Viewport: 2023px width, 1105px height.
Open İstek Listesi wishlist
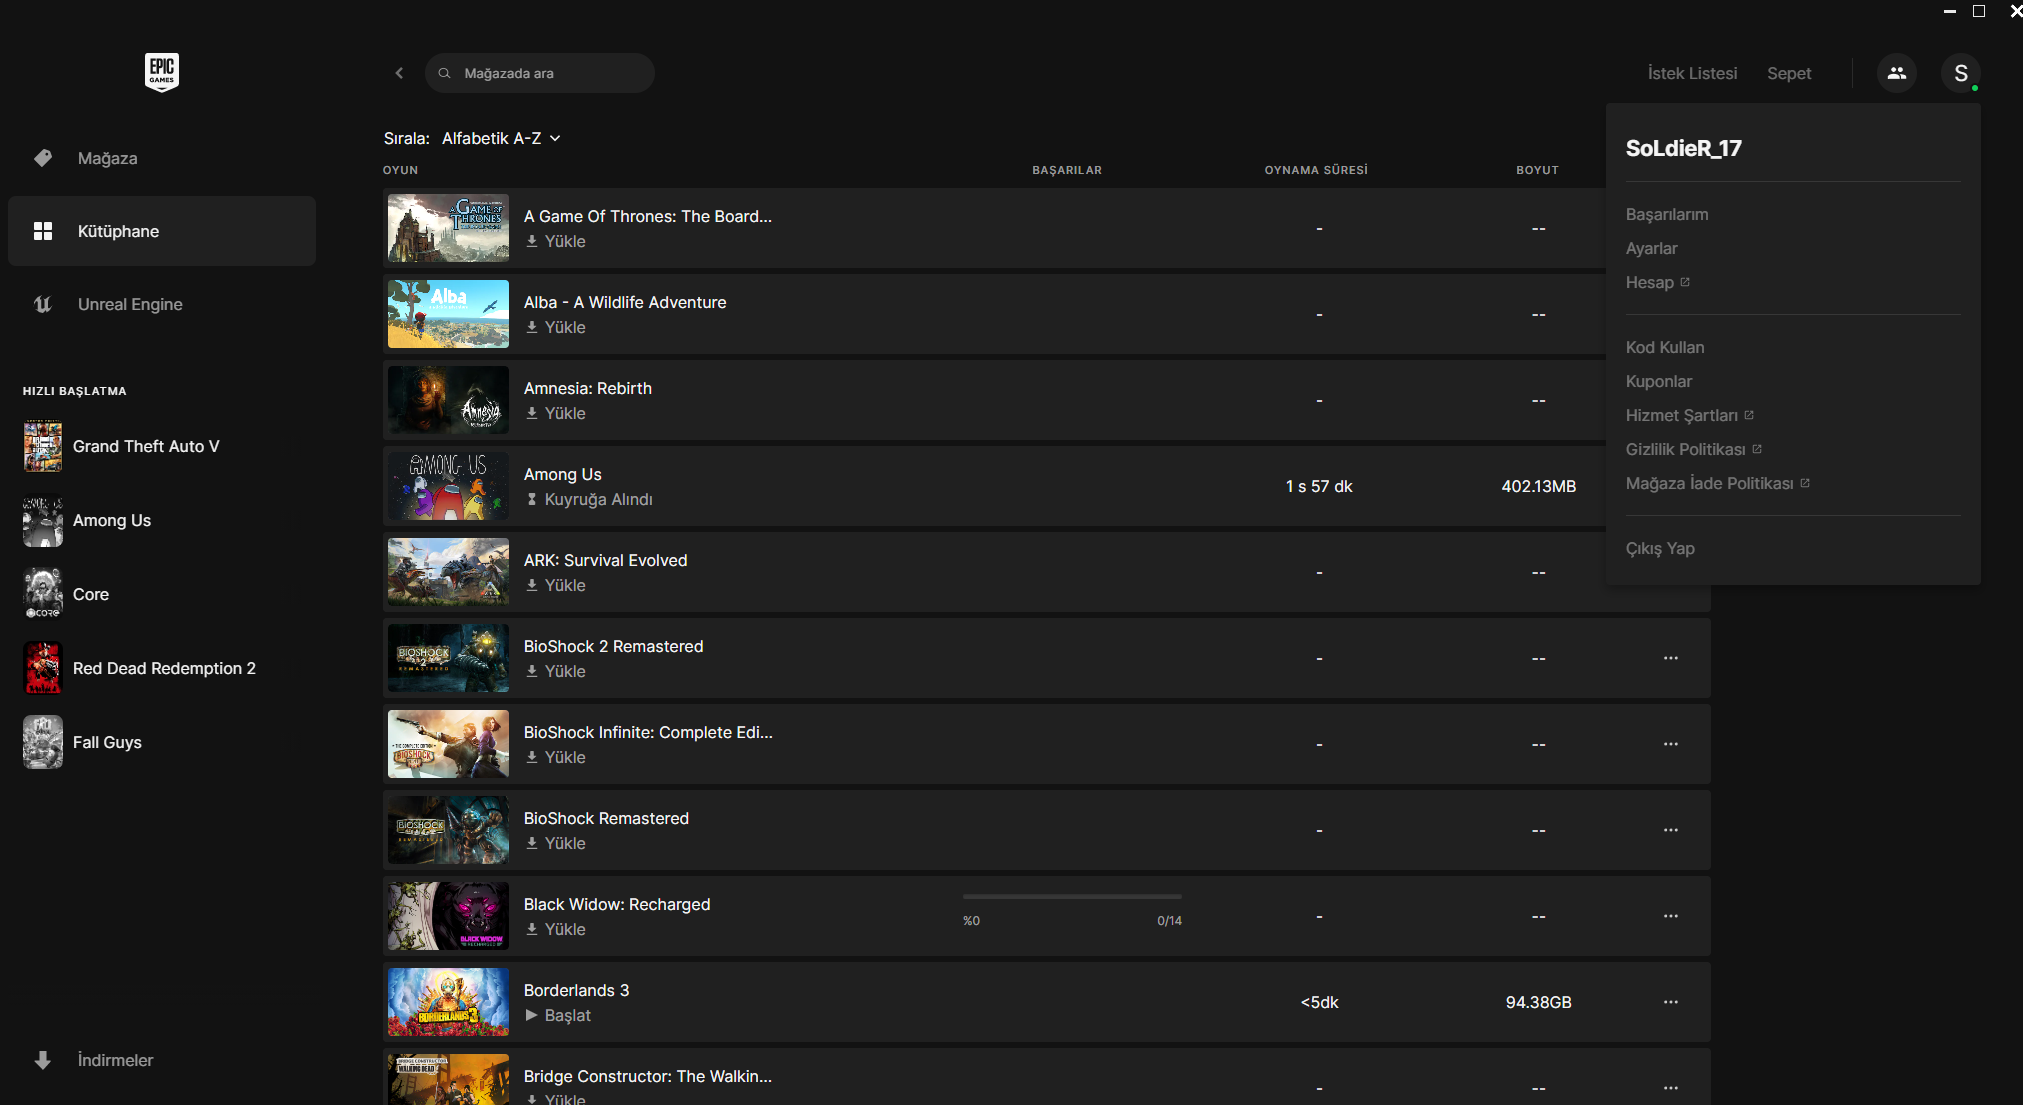tap(1692, 73)
